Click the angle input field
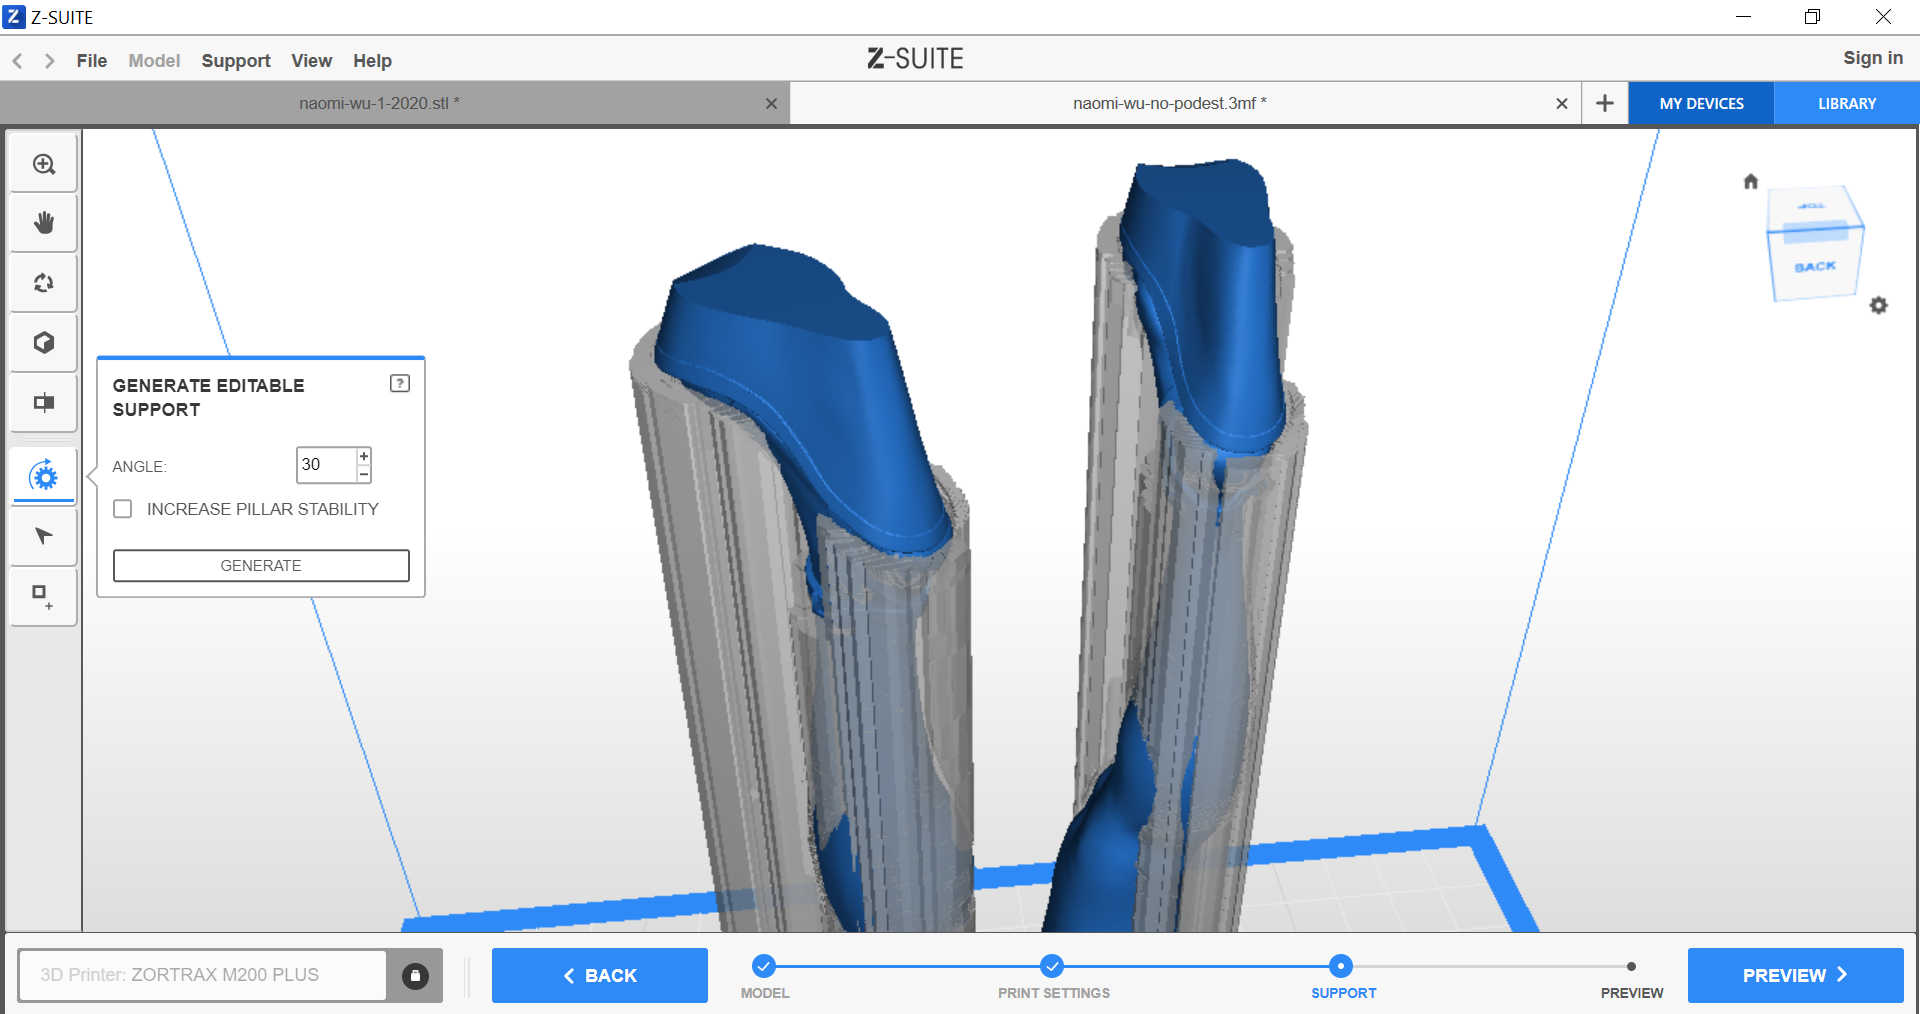1920x1014 pixels. [326, 465]
